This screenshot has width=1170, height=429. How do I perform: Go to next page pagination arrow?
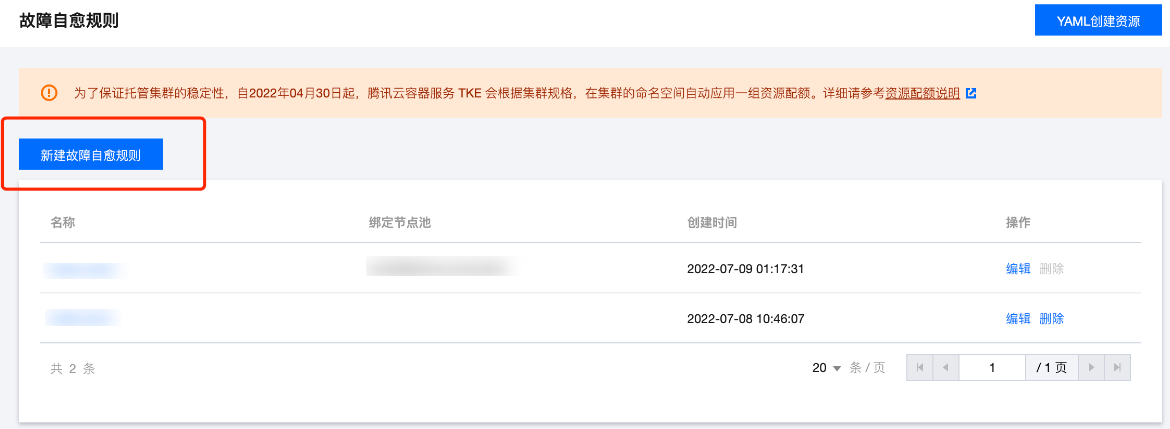click(1092, 368)
